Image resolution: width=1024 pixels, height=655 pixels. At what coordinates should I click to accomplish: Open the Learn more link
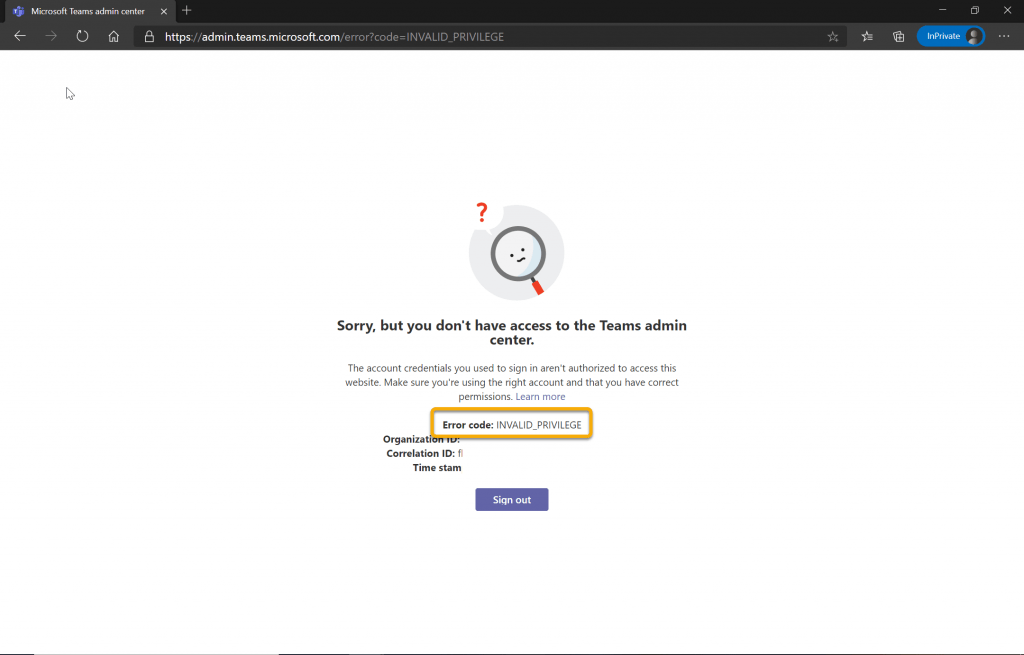pyautogui.click(x=540, y=396)
